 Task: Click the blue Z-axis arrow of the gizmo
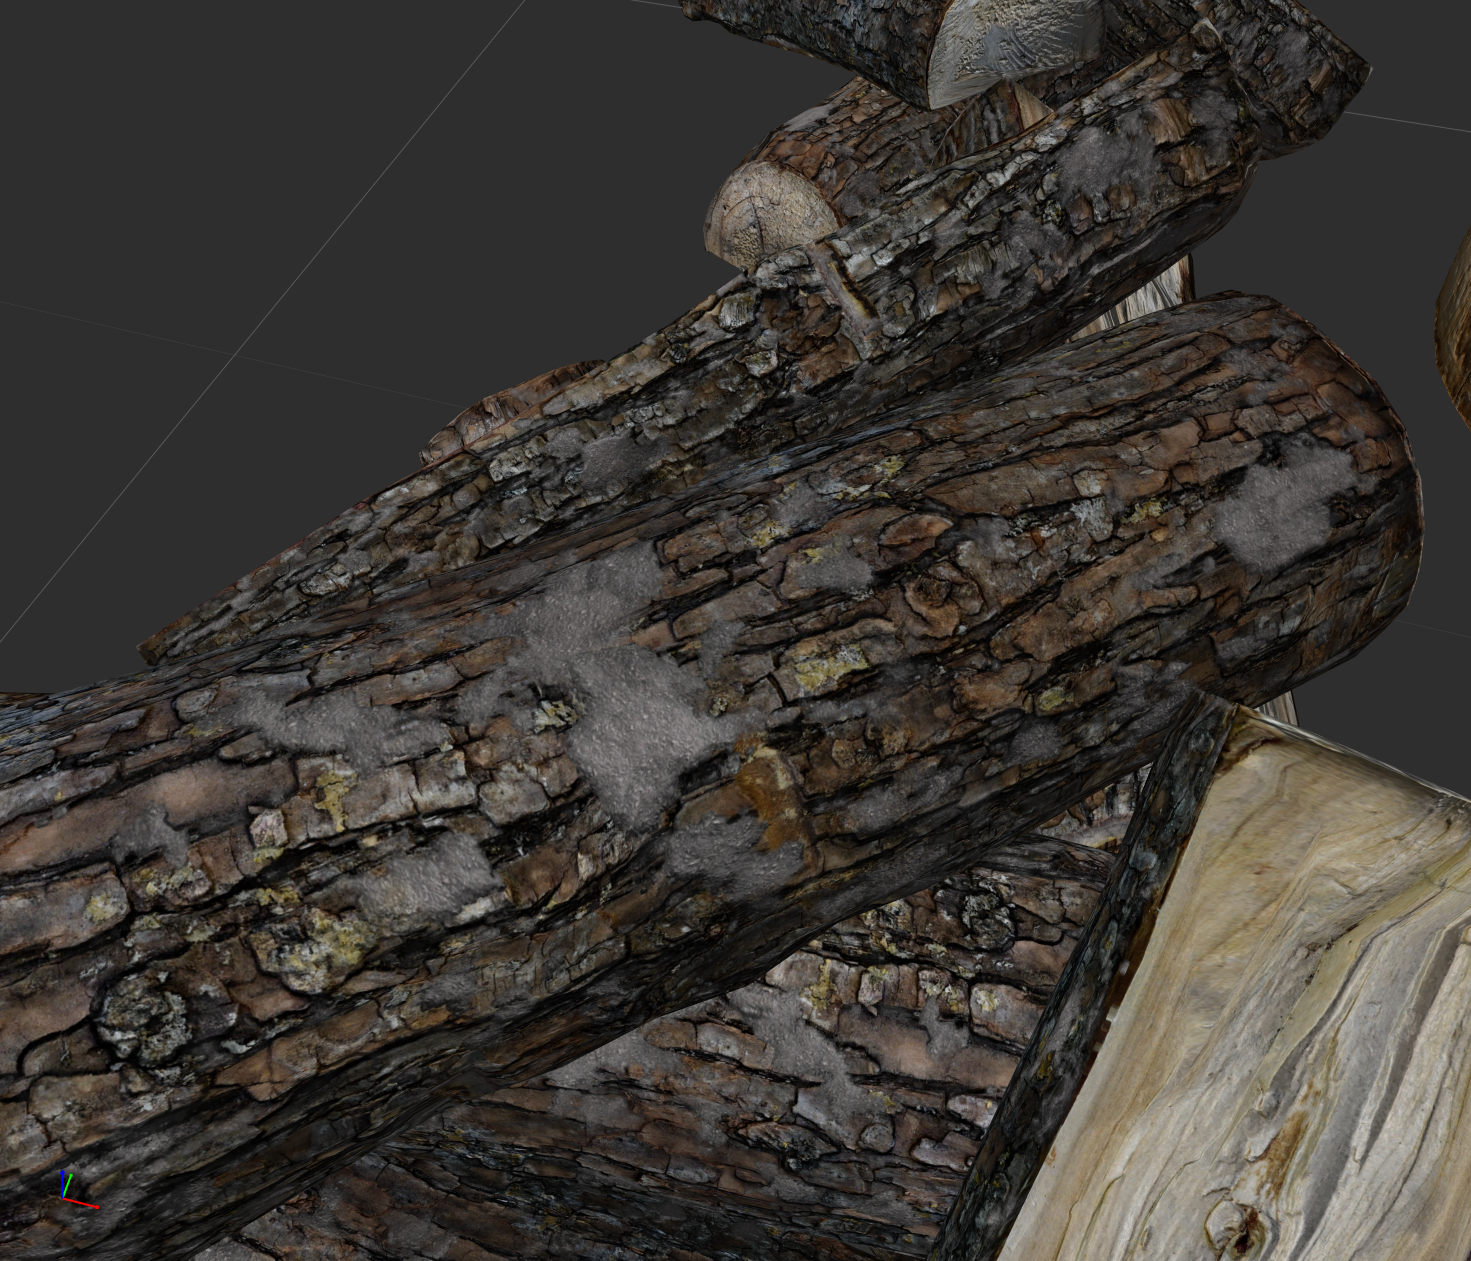pos(63,1180)
